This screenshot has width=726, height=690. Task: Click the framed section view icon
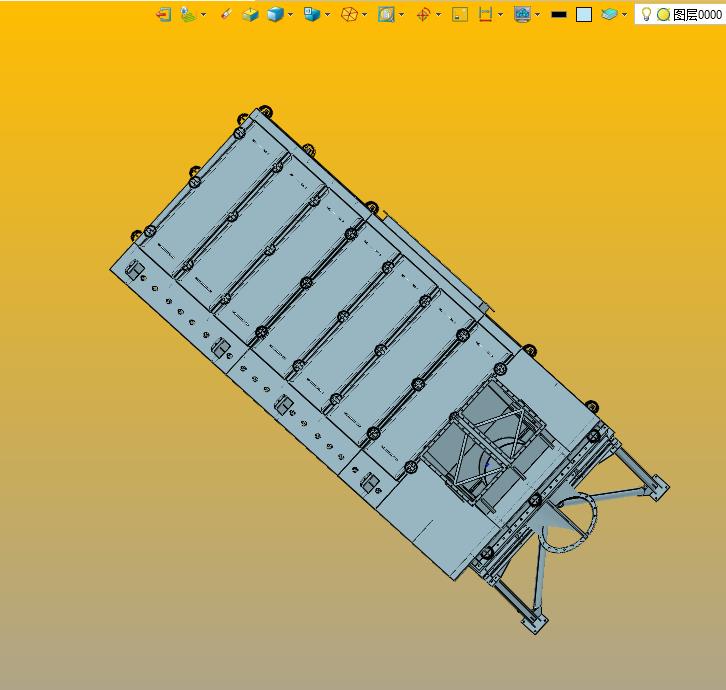pos(386,15)
